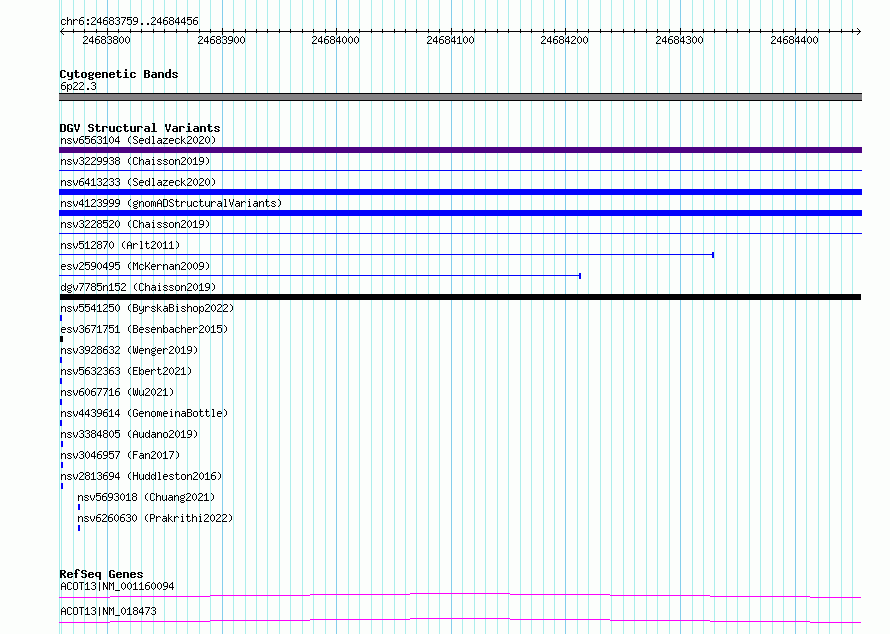Select nsv5541250 (ByrskaBishop2022) label
Screen dimensions: 890x634
pyautogui.click(x=147, y=308)
